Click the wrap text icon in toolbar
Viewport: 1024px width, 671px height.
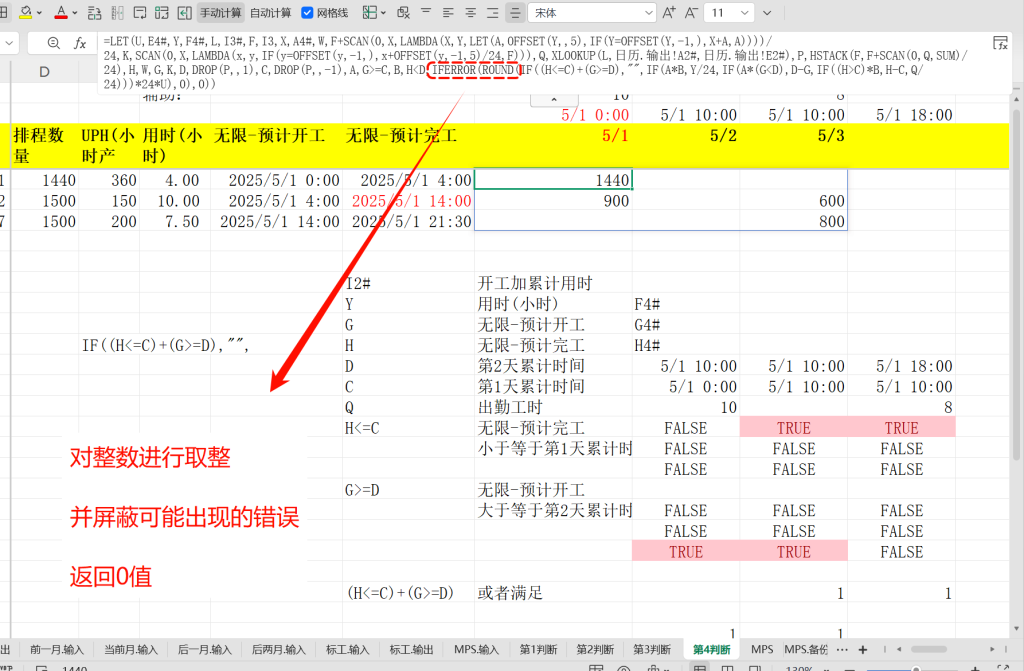[95, 12]
